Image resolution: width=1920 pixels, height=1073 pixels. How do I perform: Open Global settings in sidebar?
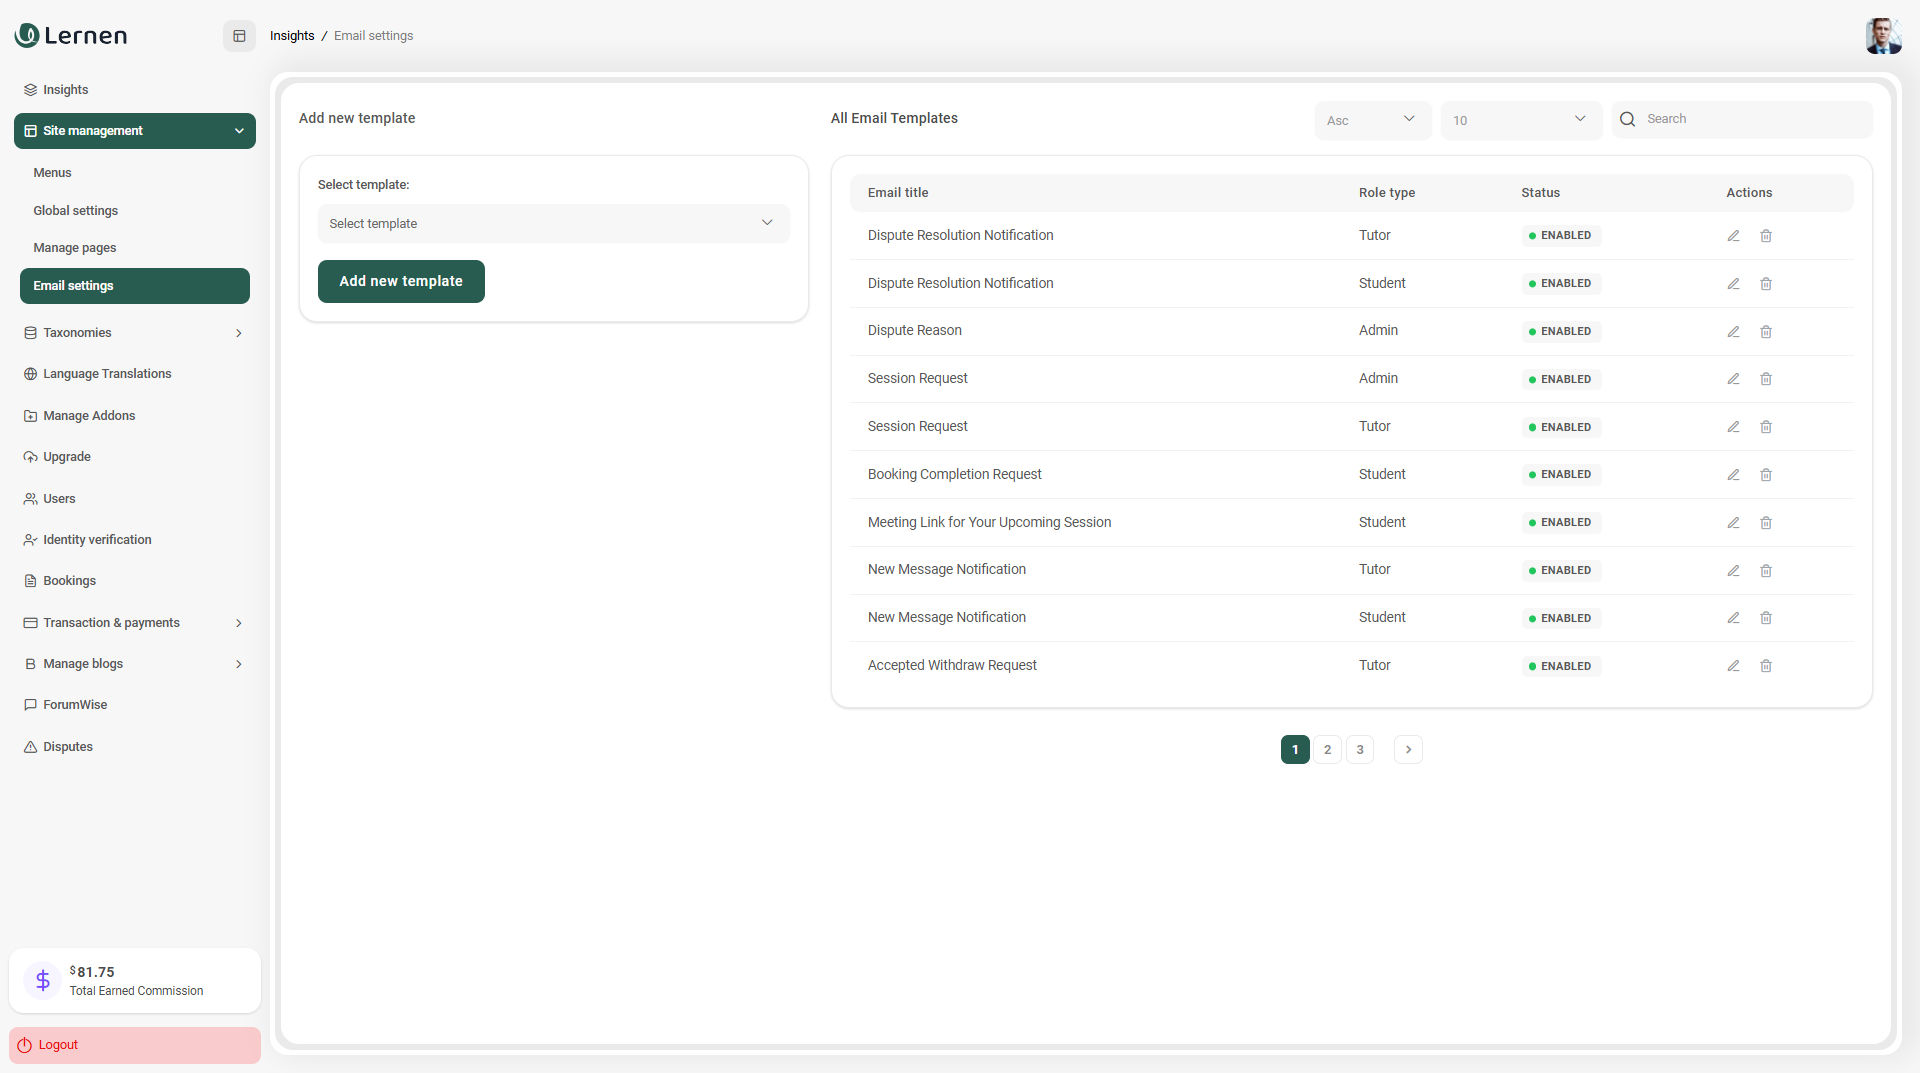(x=76, y=211)
